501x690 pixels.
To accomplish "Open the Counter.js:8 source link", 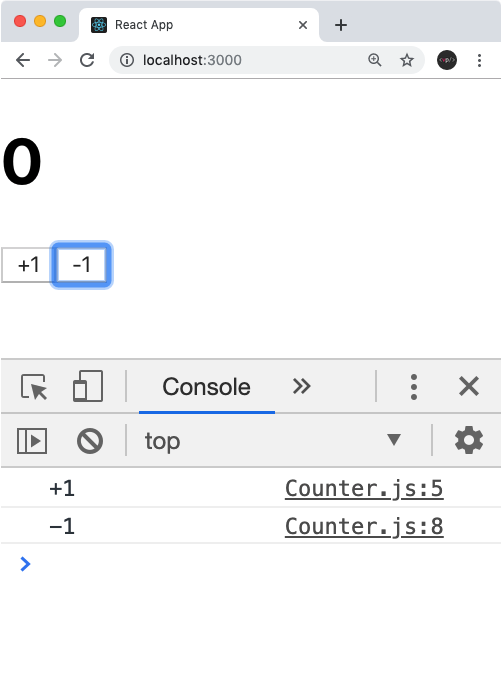I will pyautogui.click(x=364, y=526).
